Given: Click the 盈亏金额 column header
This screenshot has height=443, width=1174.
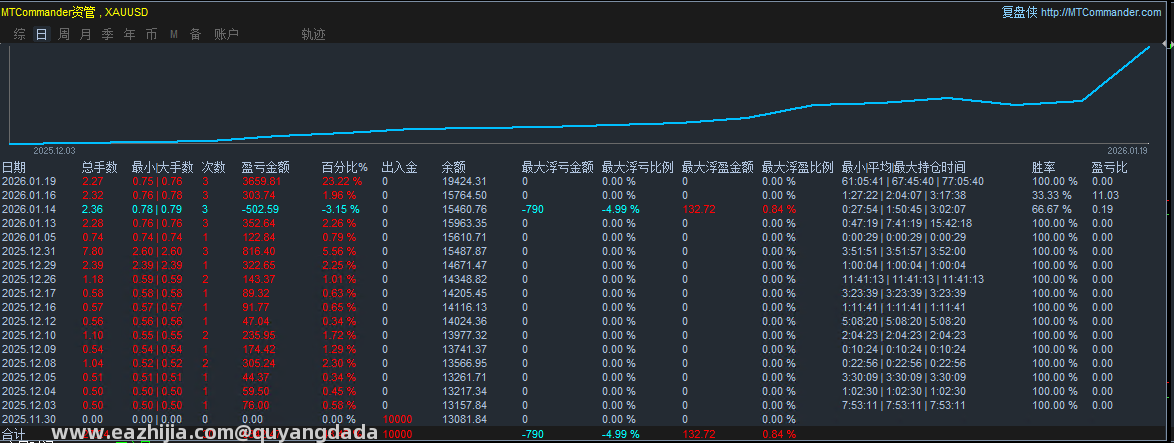Looking at the screenshot, I should pos(266,167).
